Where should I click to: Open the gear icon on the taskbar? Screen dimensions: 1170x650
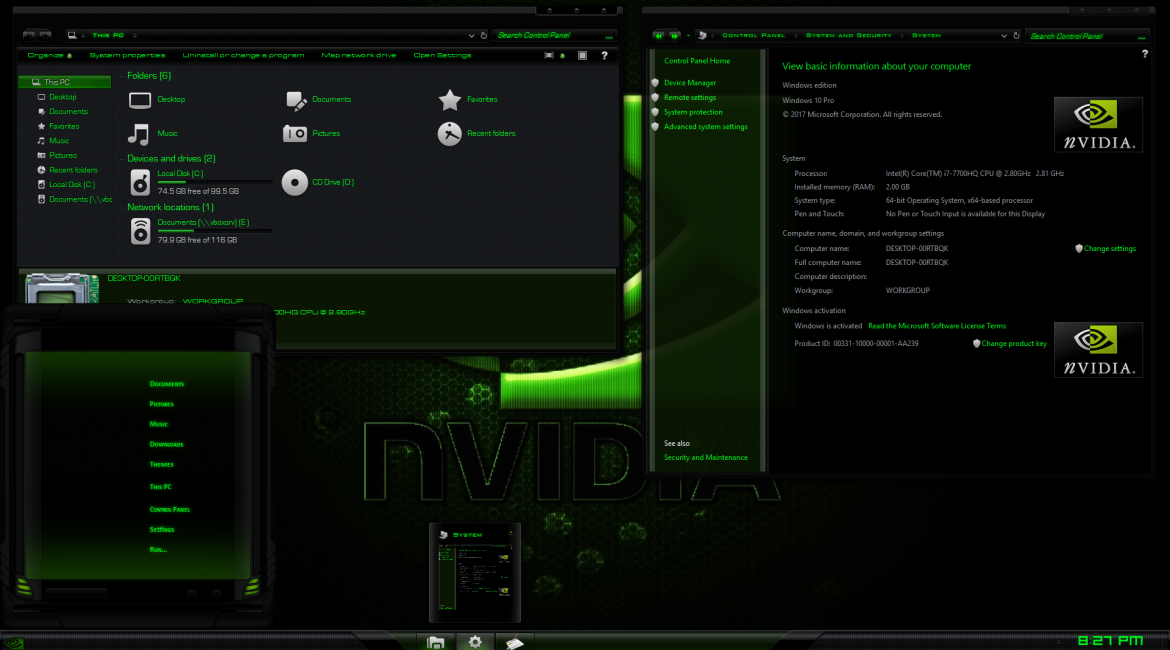pos(475,642)
